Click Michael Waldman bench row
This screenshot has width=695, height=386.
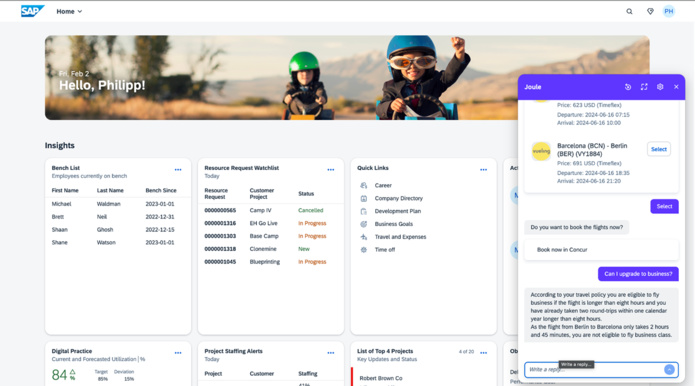117,204
